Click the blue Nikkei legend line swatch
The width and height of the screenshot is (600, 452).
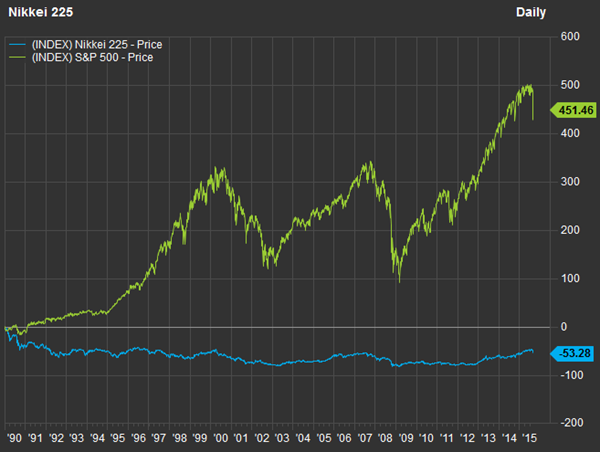[x=17, y=45]
